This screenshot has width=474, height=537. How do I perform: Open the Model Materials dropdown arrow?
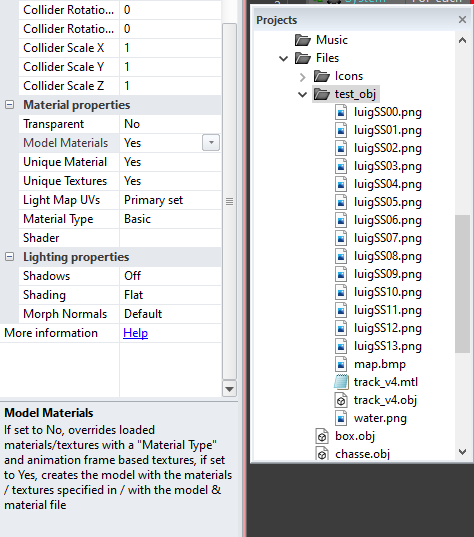[211, 142]
